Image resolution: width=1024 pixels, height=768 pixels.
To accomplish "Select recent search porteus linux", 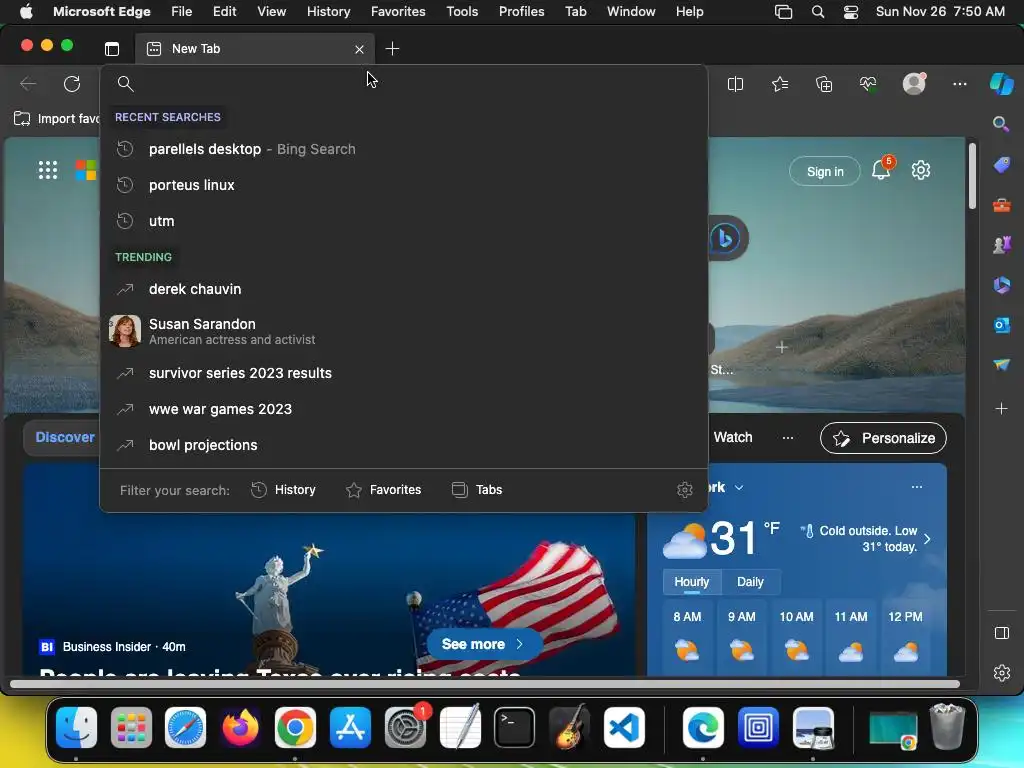I will pos(404,185).
